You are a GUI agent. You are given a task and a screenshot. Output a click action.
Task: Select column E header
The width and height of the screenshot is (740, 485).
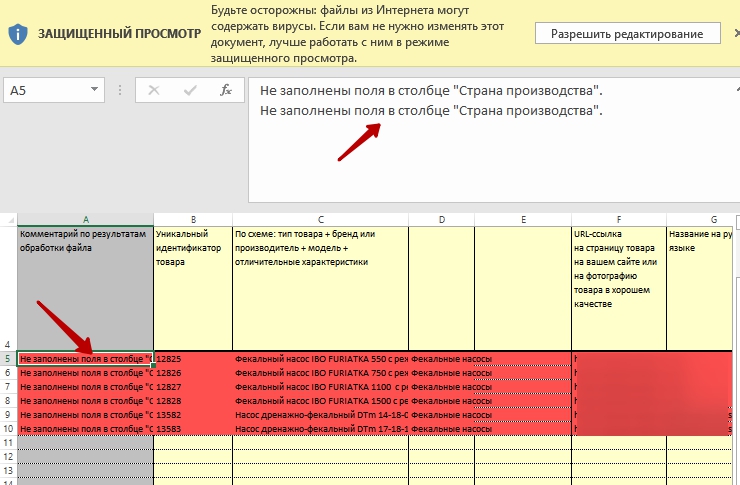[523, 219]
